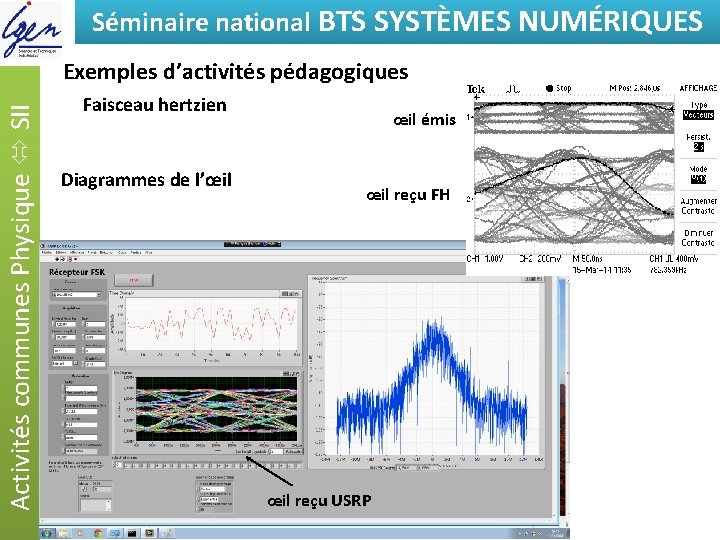Click the oscilloscope Stop status
Image resolution: width=720 pixels, height=540 pixels.
559,88
